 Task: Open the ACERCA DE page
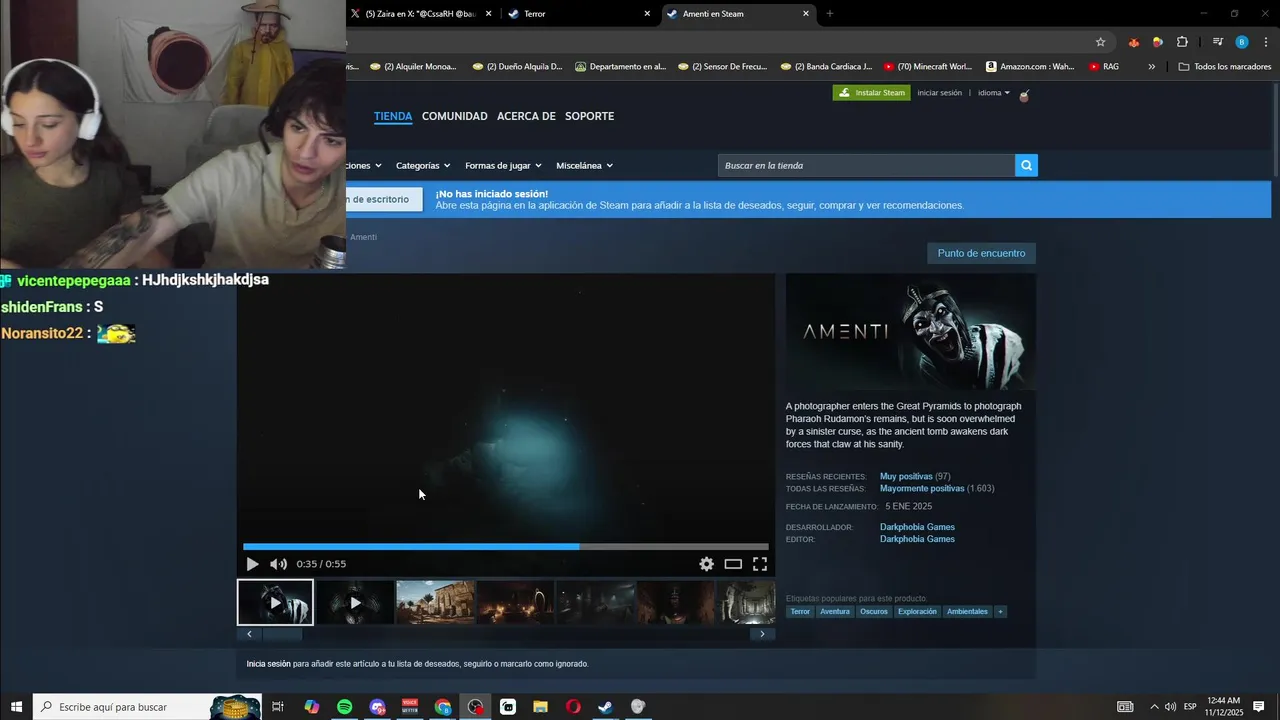(x=526, y=116)
